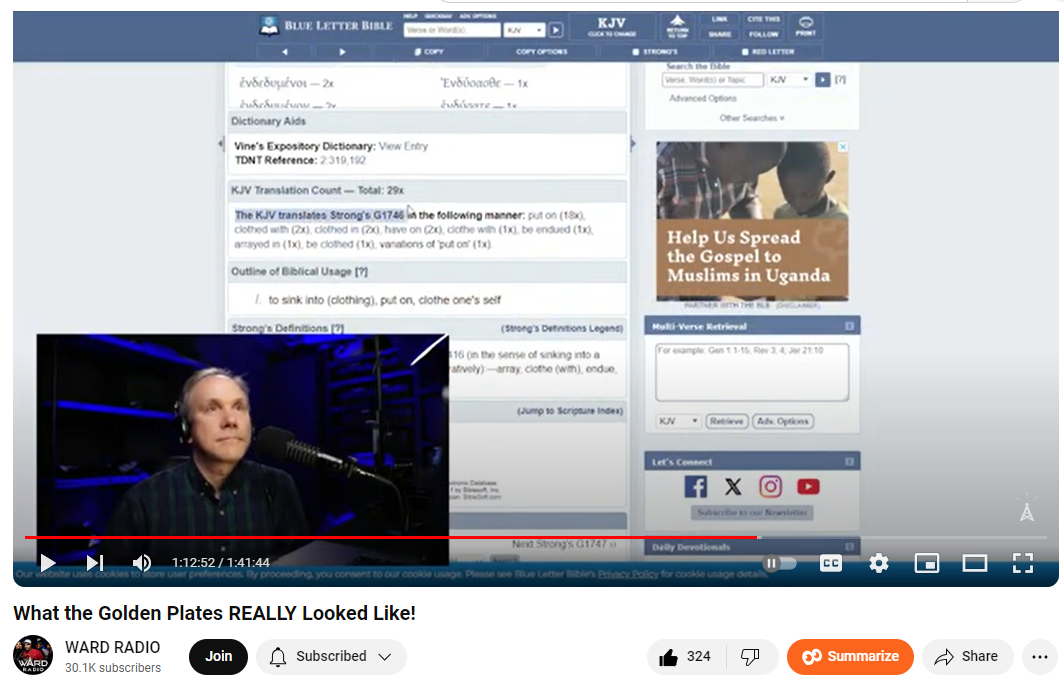Click header search go arrow button
Screen dimensions: 1064x679
click(556, 31)
